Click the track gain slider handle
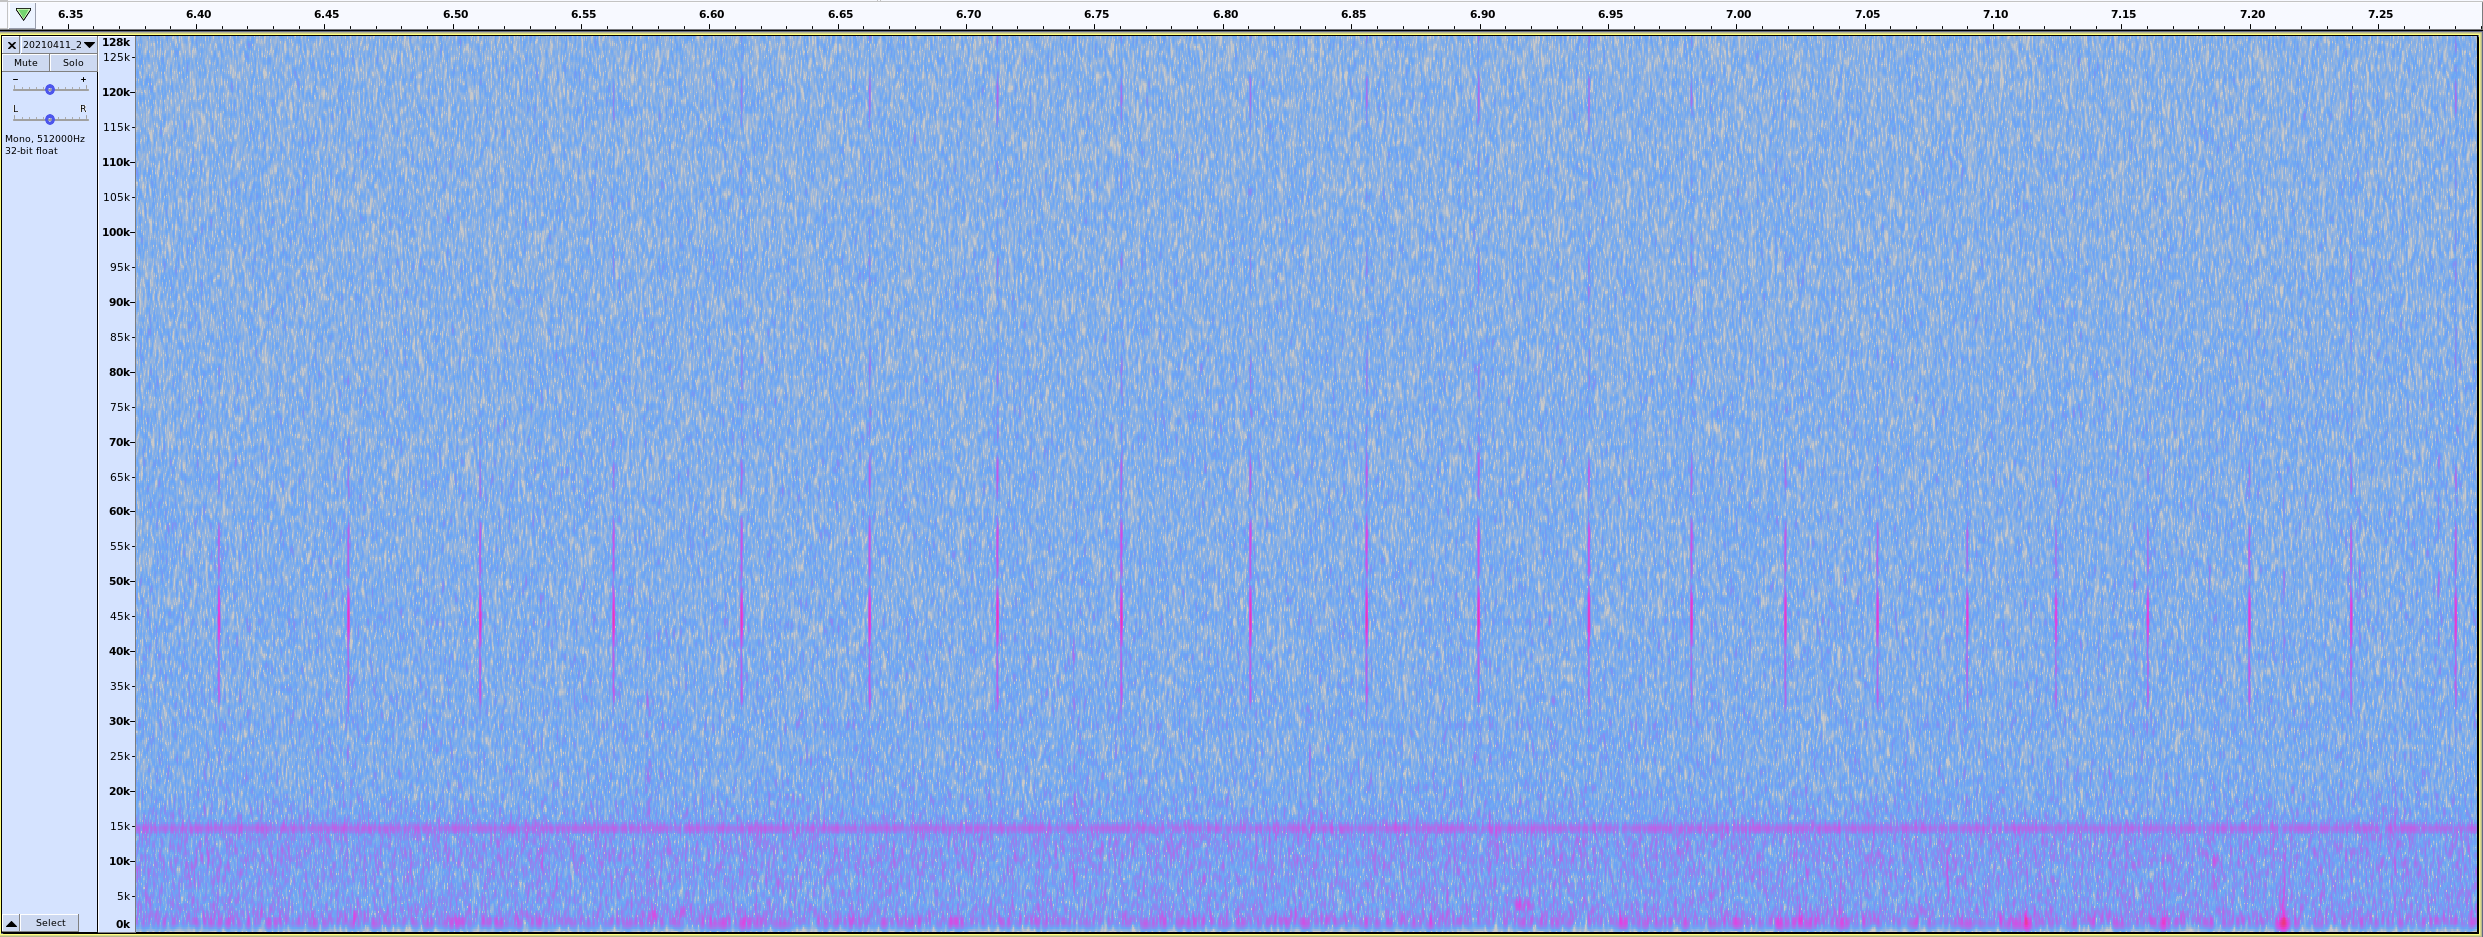Screen dimensions: 2483x937 (x=50, y=90)
